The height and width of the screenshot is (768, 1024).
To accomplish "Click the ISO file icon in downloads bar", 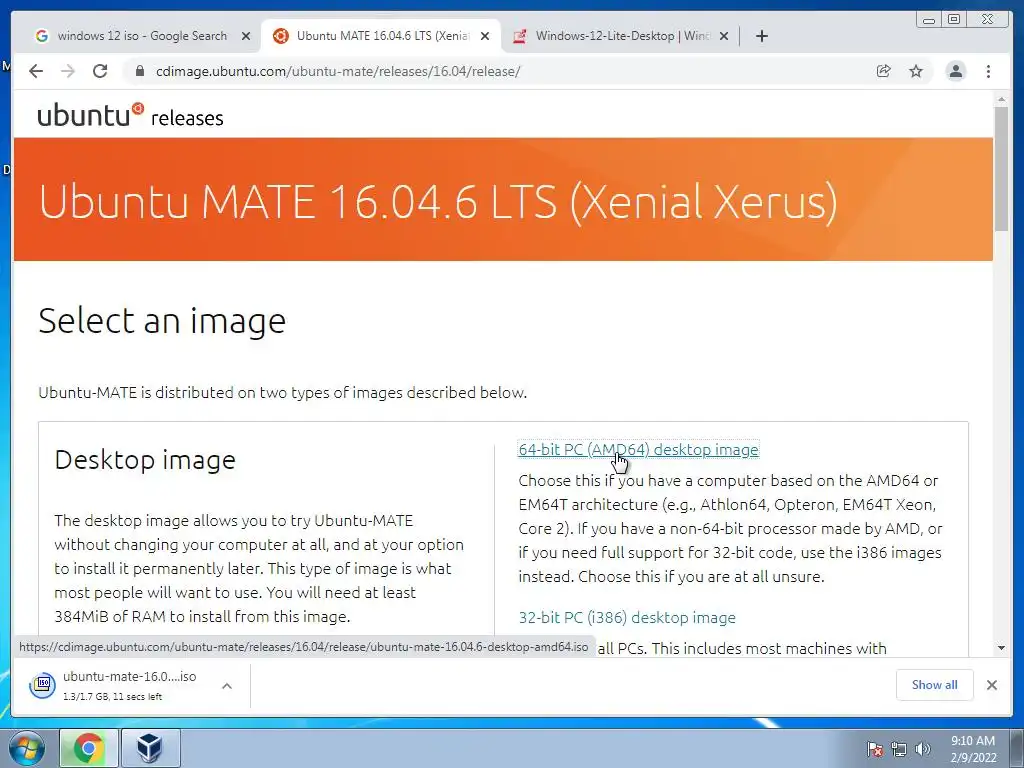I will 42,685.
